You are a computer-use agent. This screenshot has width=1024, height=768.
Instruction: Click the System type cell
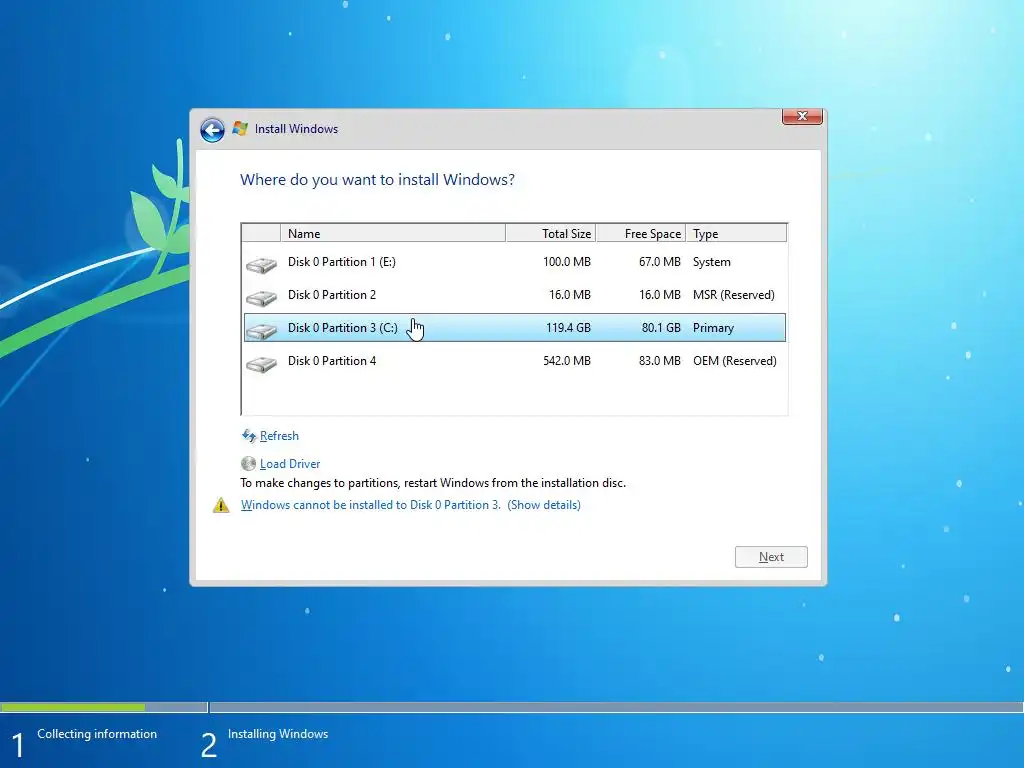712,262
